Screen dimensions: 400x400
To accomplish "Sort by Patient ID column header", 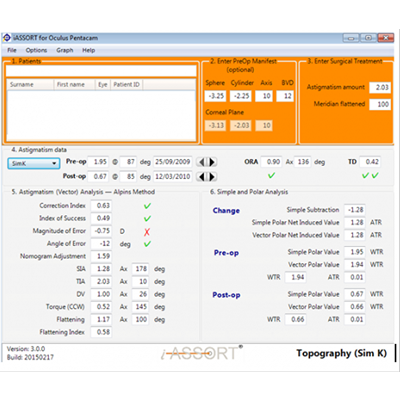I will (x=127, y=84).
